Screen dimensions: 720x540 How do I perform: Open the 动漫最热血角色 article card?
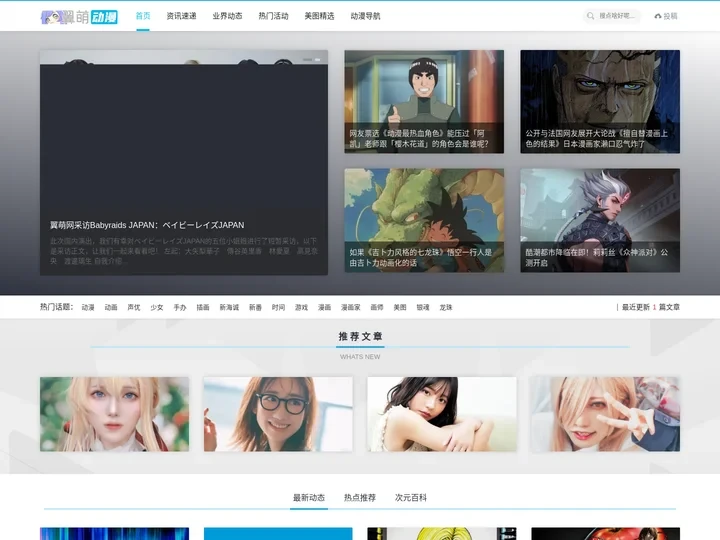[x=424, y=101]
